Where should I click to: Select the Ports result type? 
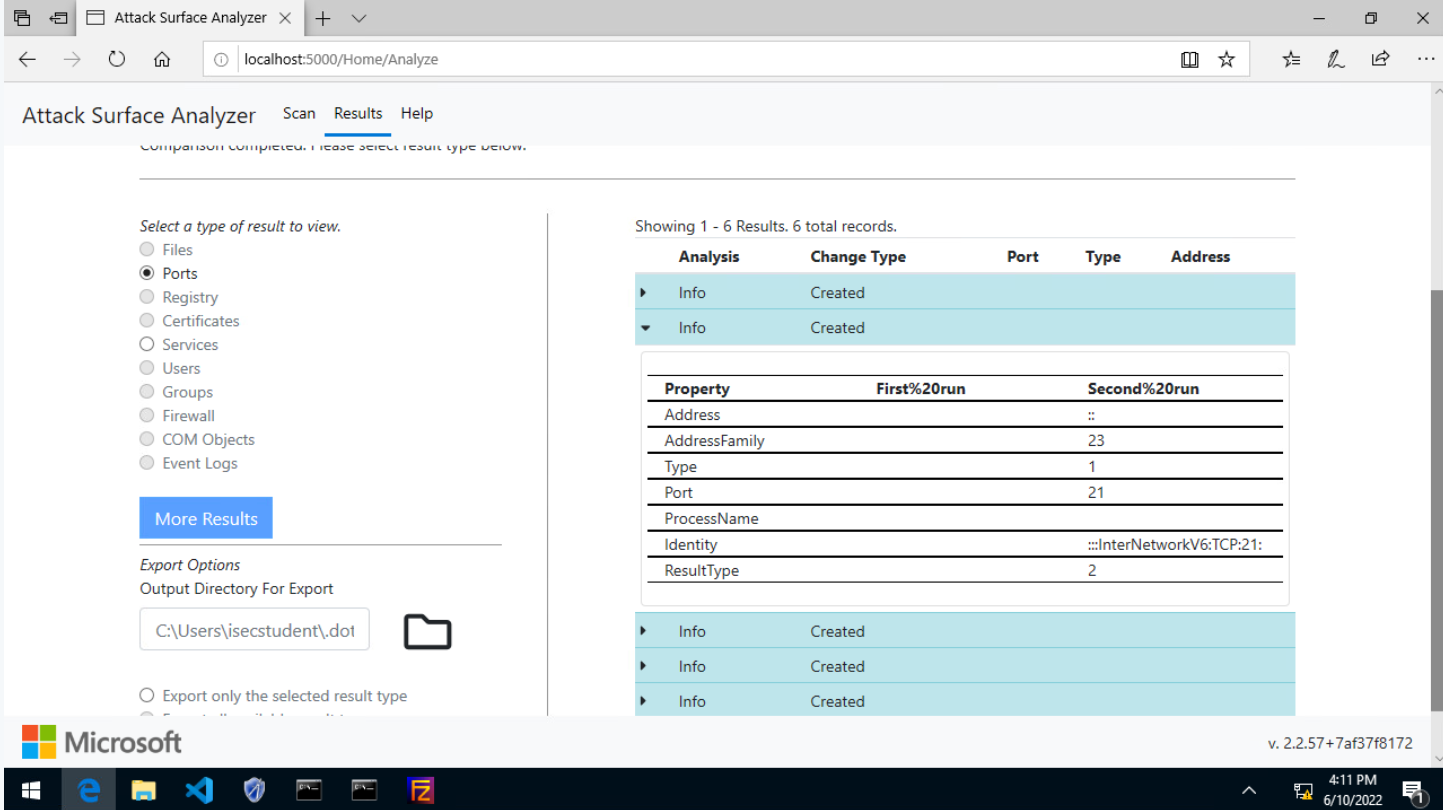pos(147,273)
